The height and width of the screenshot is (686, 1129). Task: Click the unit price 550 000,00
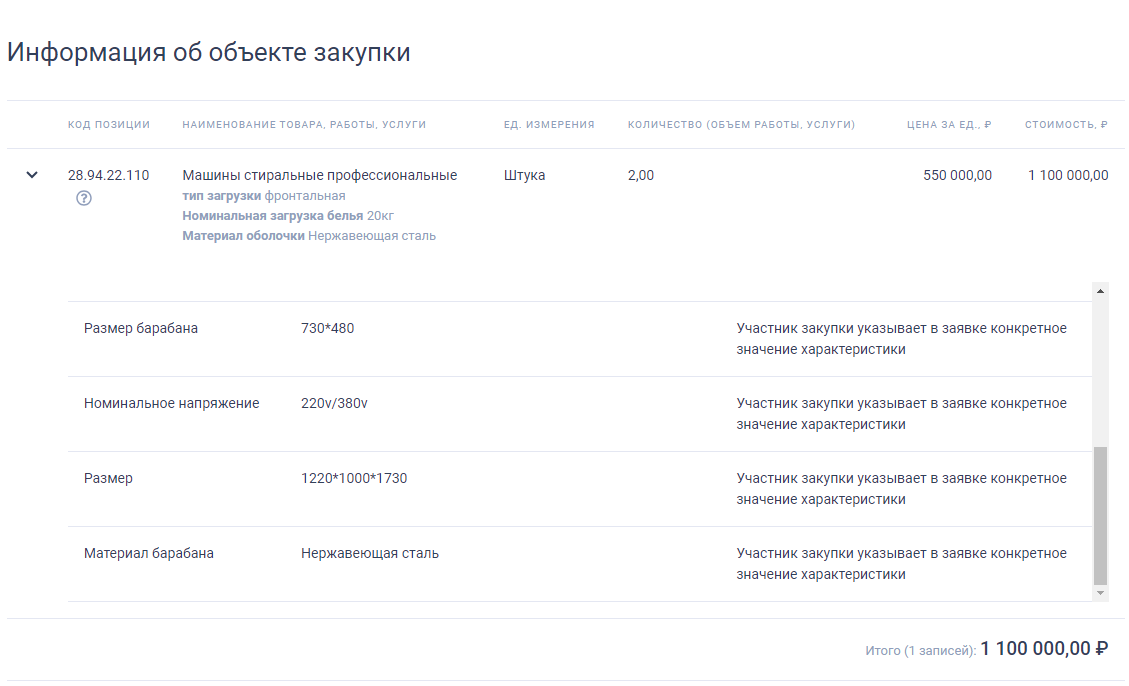pyautogui.click(x=957, y=175)
